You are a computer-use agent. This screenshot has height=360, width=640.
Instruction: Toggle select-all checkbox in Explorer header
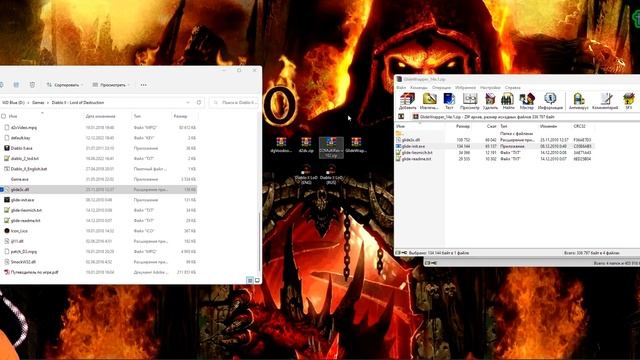click(4, 116)
